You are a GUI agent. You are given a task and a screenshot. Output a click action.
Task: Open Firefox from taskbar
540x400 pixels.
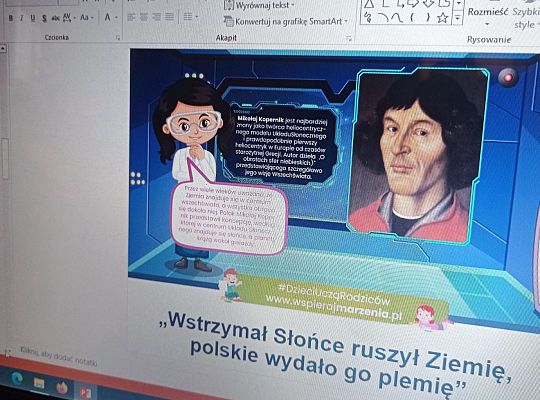point(62,388)
